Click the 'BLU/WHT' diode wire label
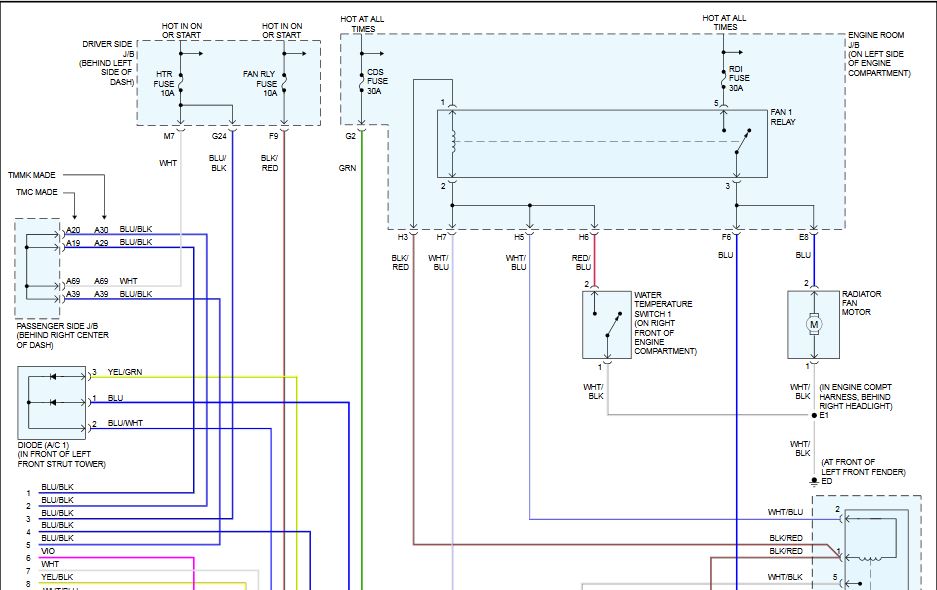 125,423
